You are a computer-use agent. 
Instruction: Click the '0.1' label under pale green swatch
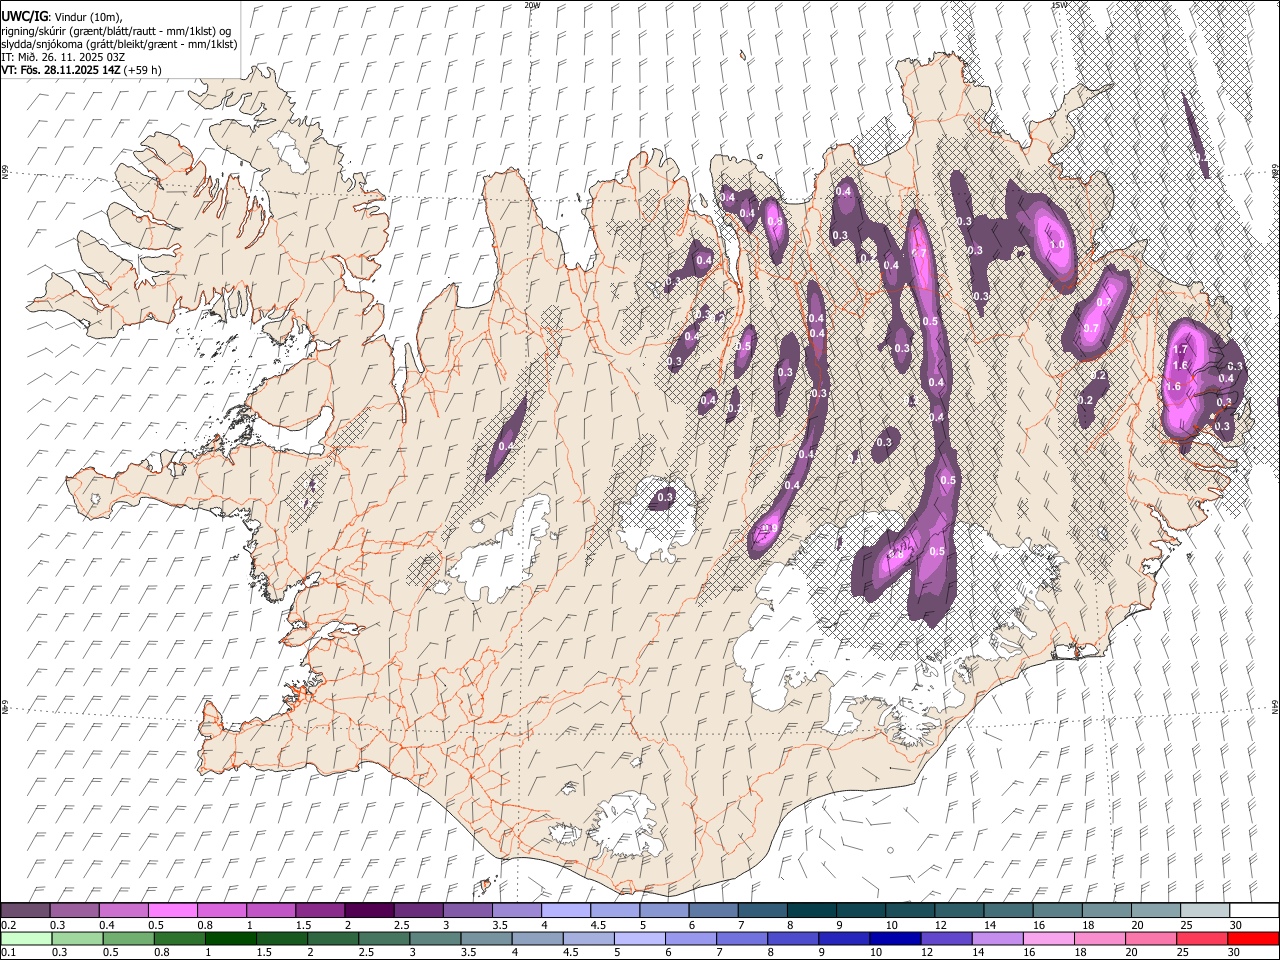(7, 953)
